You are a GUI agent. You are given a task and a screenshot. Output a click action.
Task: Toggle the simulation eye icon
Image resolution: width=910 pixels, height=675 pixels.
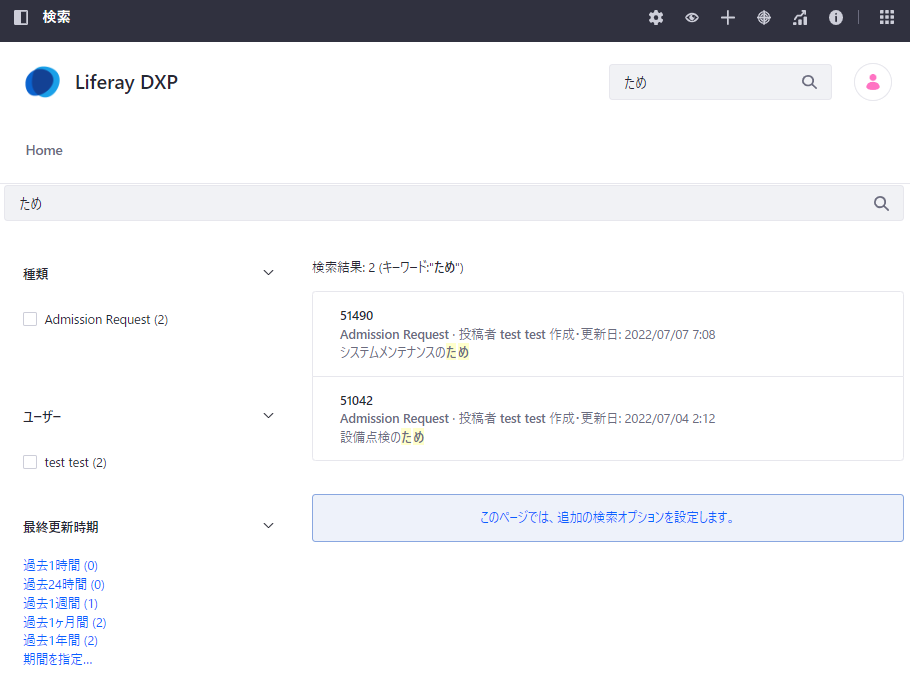pyautogui.click(x=692, y=17)
